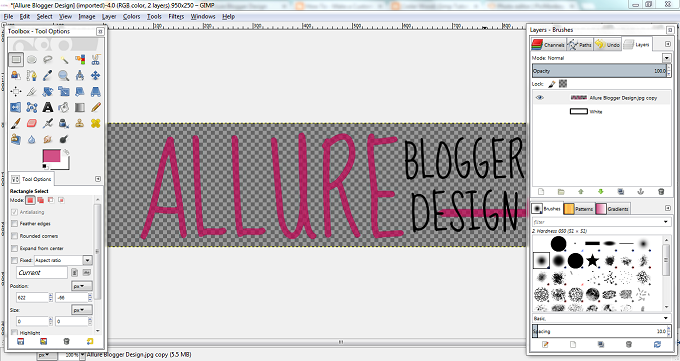Select the Free Select lasso tool

click(x=48, y=59)
